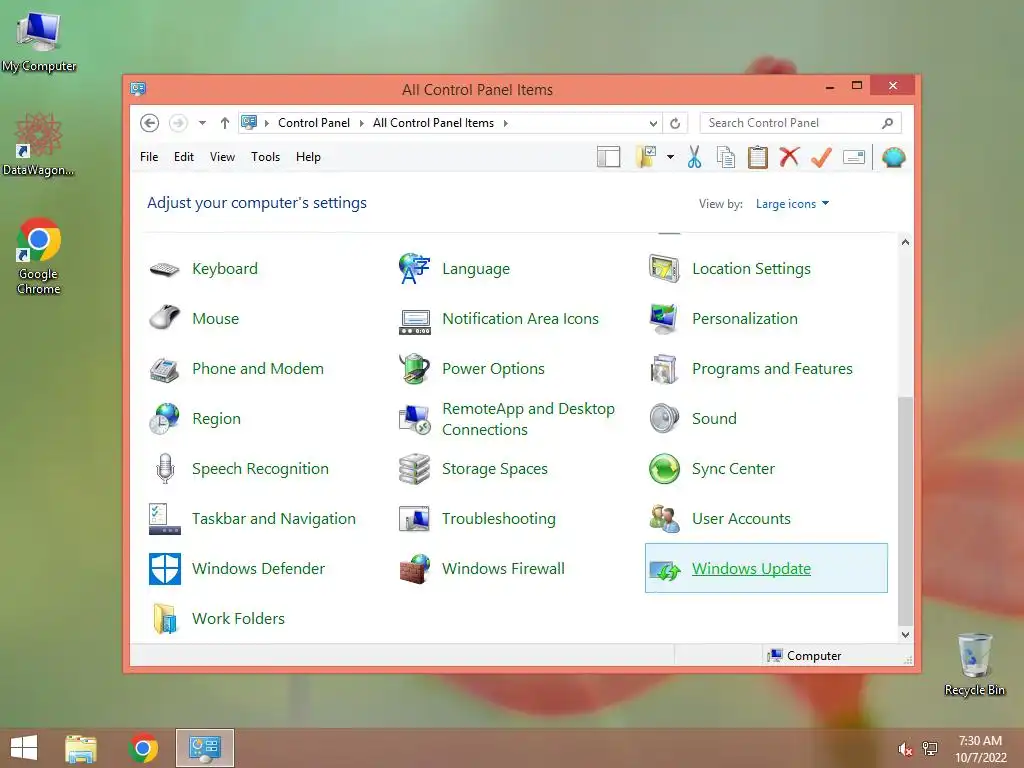Open Notification Area Icons icon
The image size is (1024, 768).
point(414,321)
